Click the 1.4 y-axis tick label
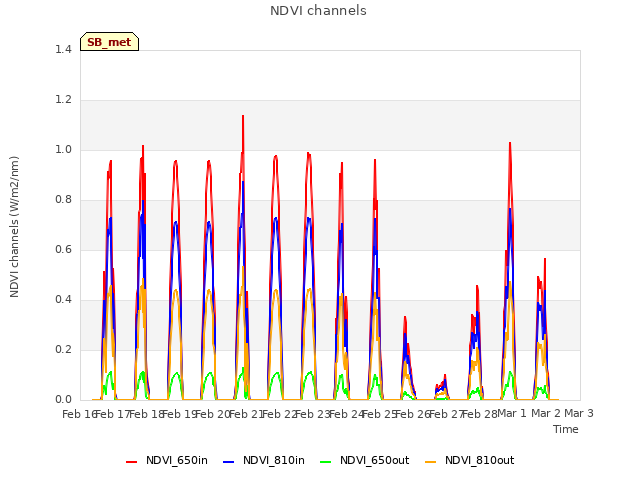This screenshot has width=640, height=480. coord(63,49)
